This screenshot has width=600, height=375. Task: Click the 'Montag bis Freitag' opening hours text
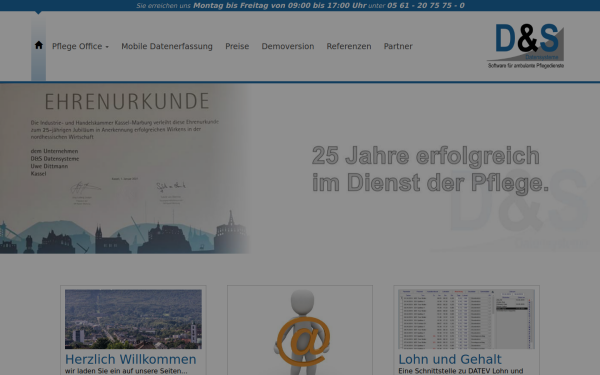(280, 5)
